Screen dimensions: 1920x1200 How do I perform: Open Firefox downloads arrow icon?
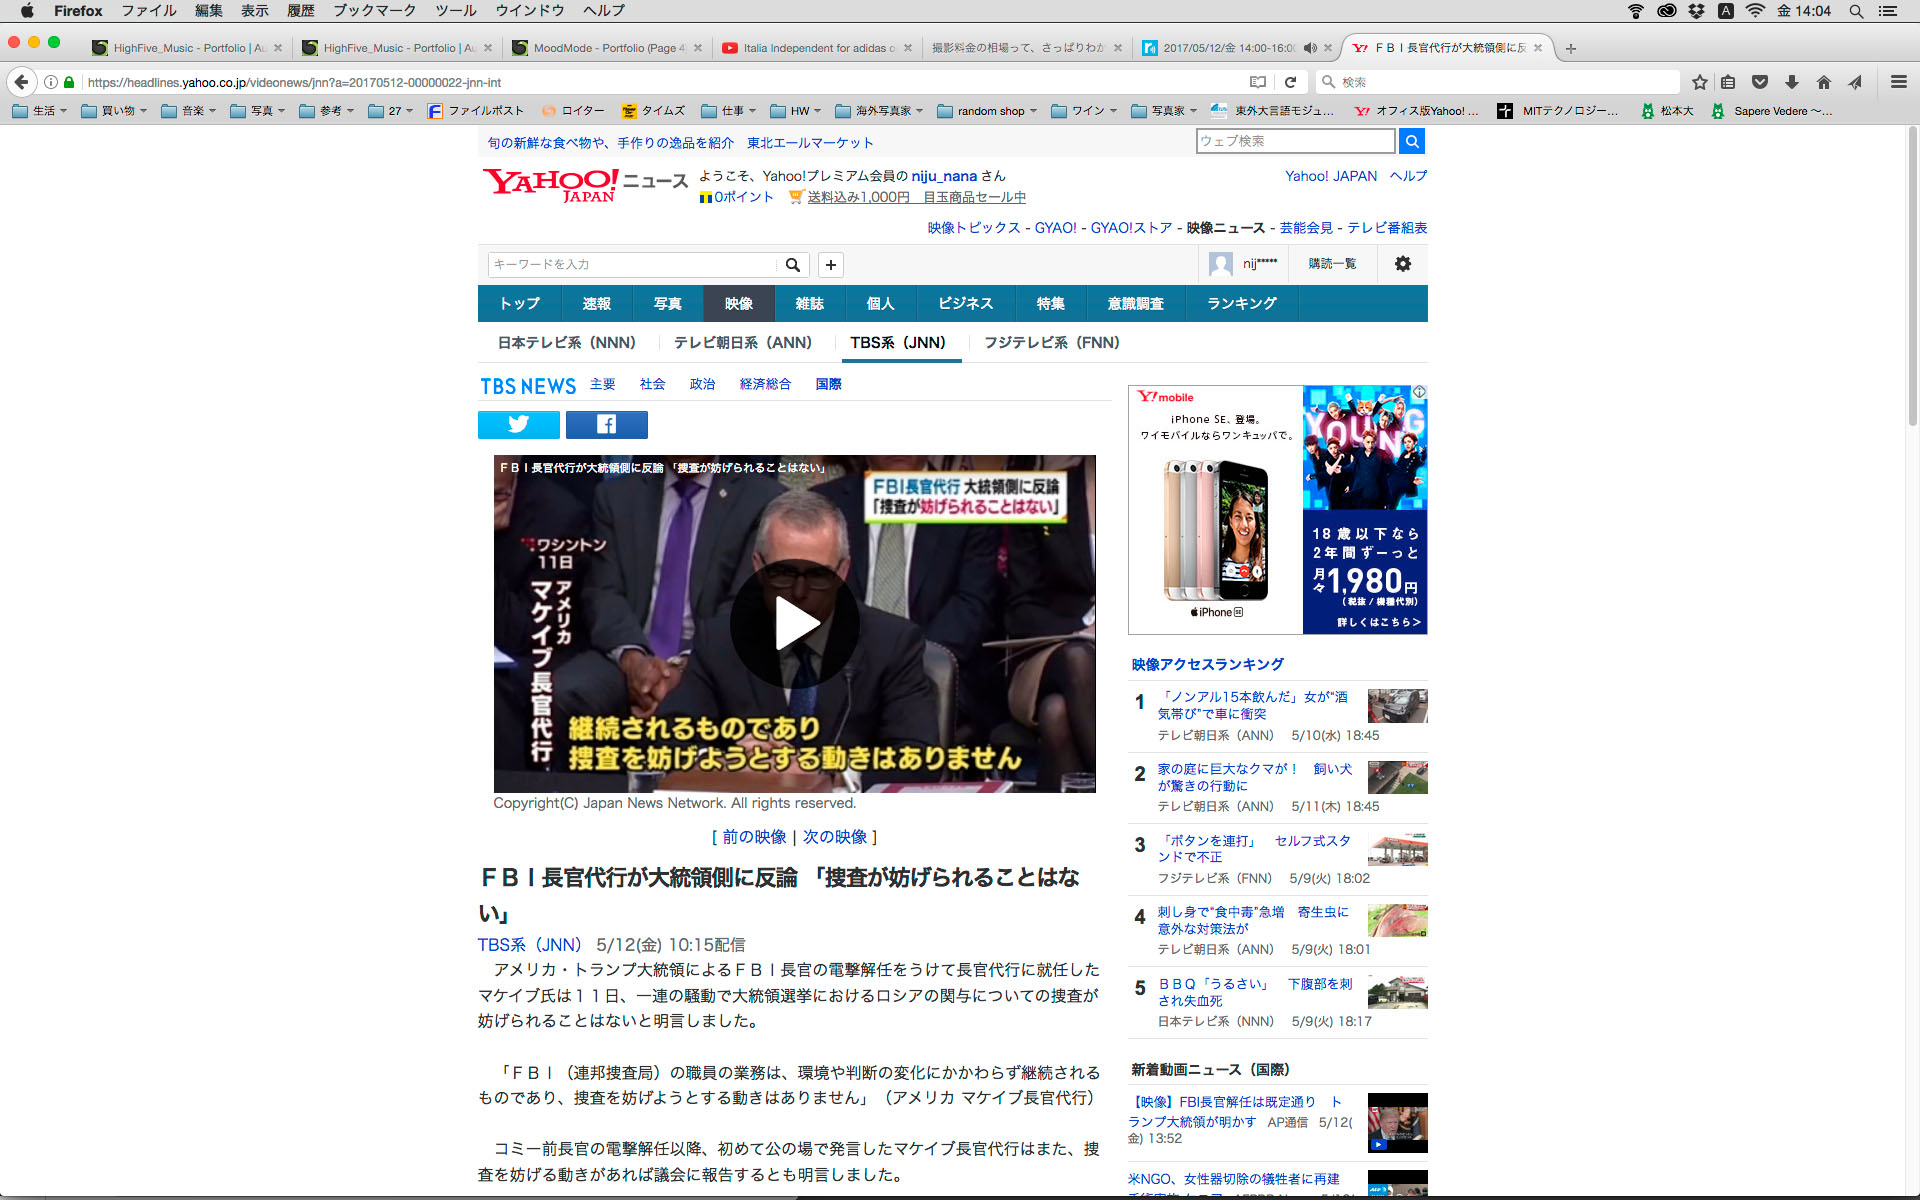pos(1792,82)
